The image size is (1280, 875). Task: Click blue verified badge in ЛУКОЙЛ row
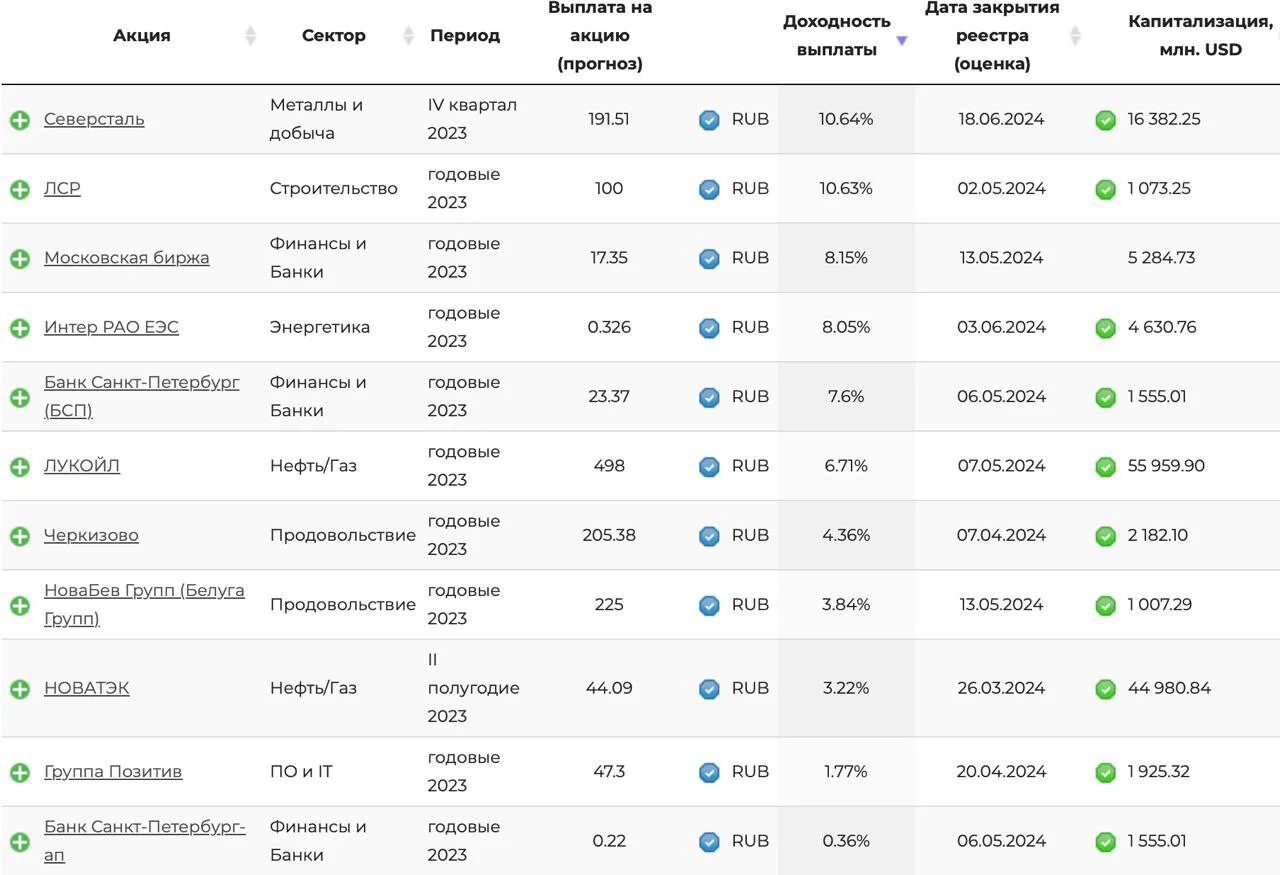pos(709,467)
